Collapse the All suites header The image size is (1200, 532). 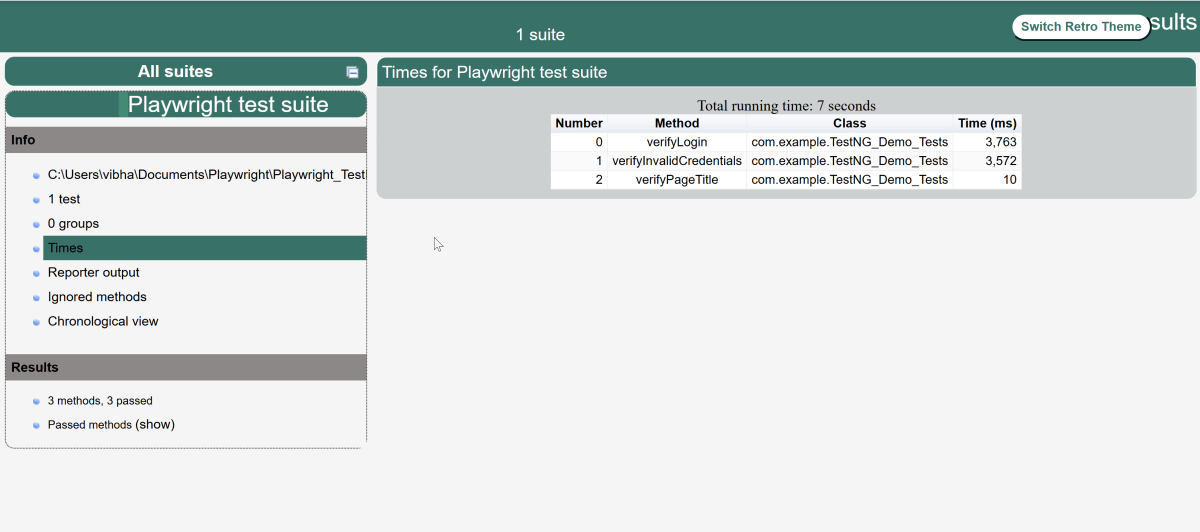click(175, 72)
